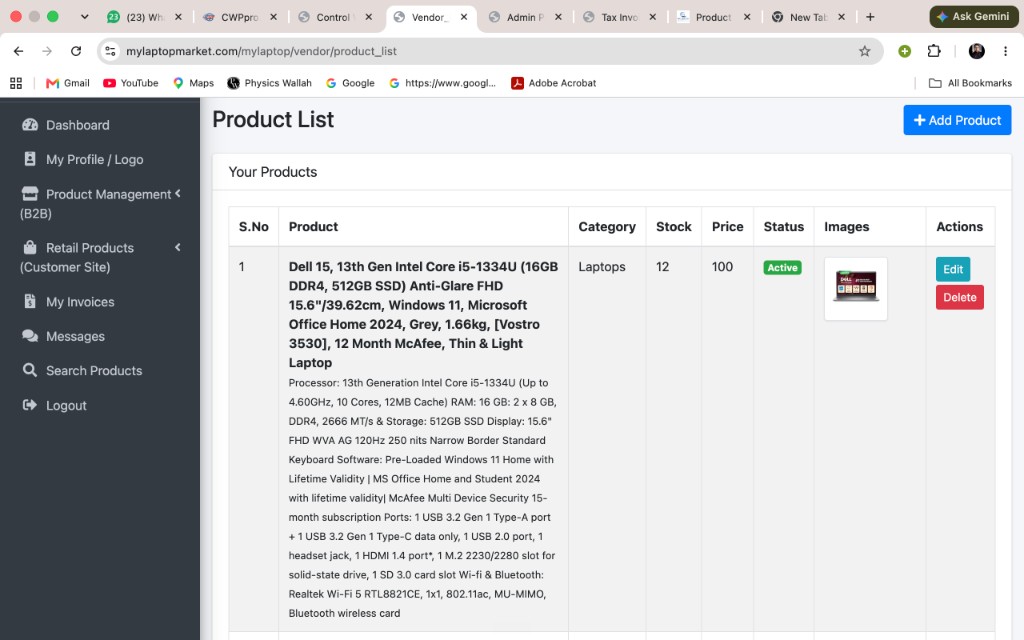
Task: Open Physics Wallah bookmark
Action: (x=269, y=83)
